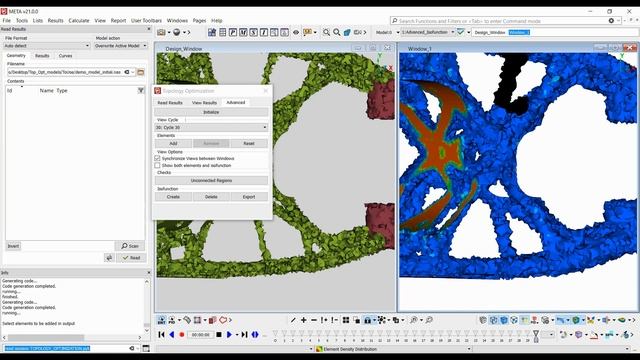Enable Show both elements and isofunction checkbox
The image size is (640, 360).
[158, 165]
